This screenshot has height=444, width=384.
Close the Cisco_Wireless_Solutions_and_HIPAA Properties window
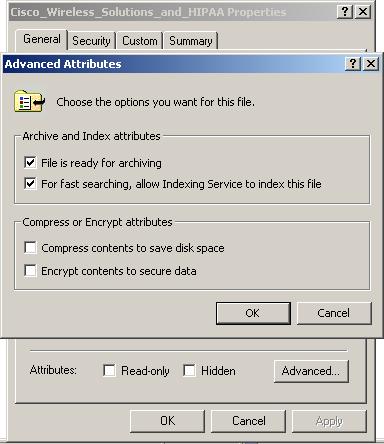point(363,12)
